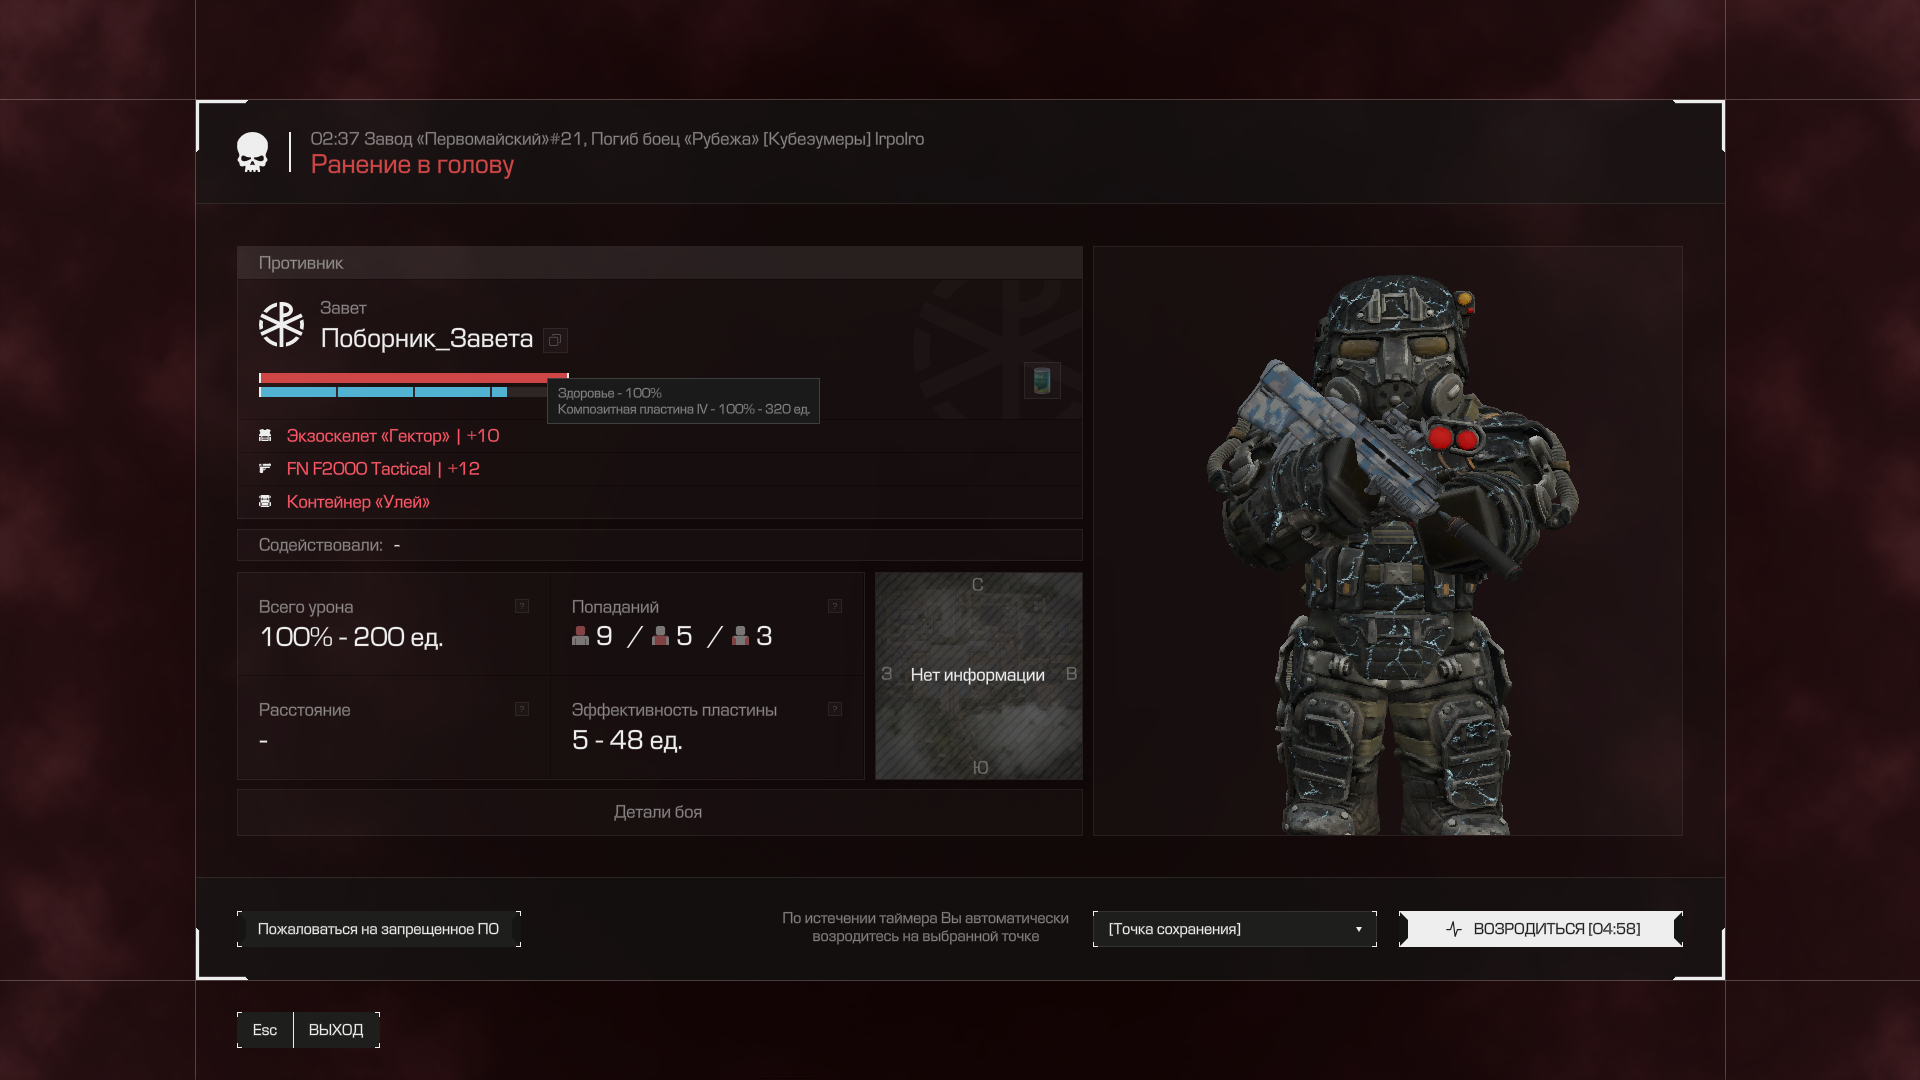
Task: Copy the nickname Поборник_Завета via copy icon
Action: (x=555, y=340)
